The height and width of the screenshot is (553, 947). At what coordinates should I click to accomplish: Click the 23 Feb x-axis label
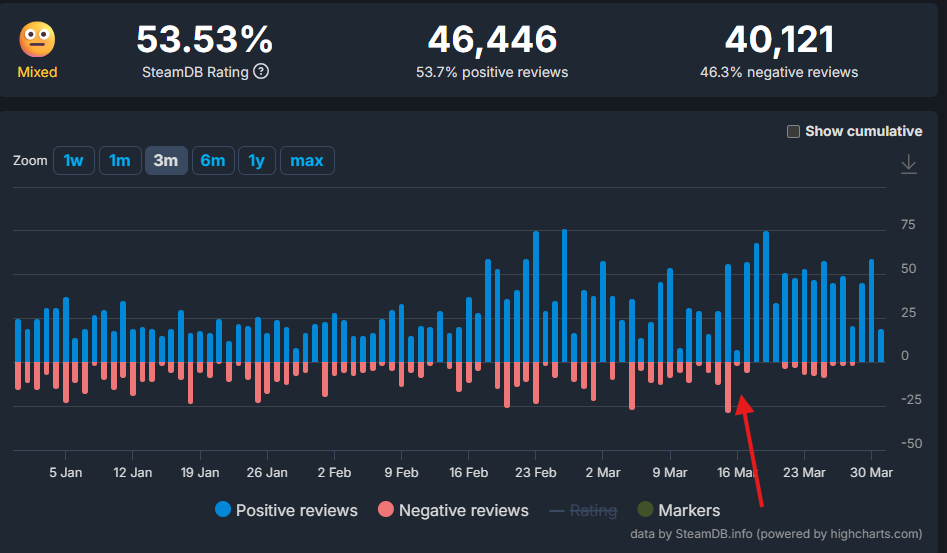(x=535, y=472)
